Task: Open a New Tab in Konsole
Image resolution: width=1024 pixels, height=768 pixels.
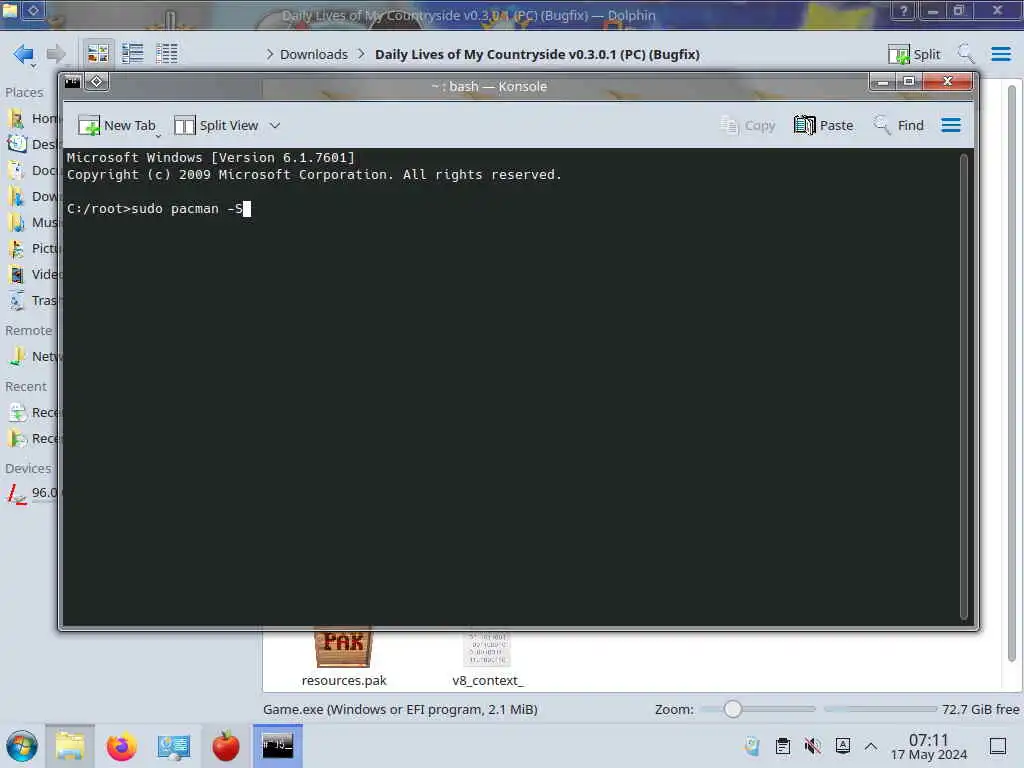Action: (117, 125)
